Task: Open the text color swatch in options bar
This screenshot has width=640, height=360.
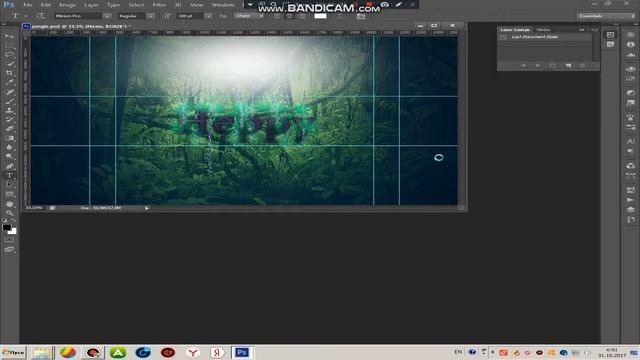Action: tap(320, 16)
